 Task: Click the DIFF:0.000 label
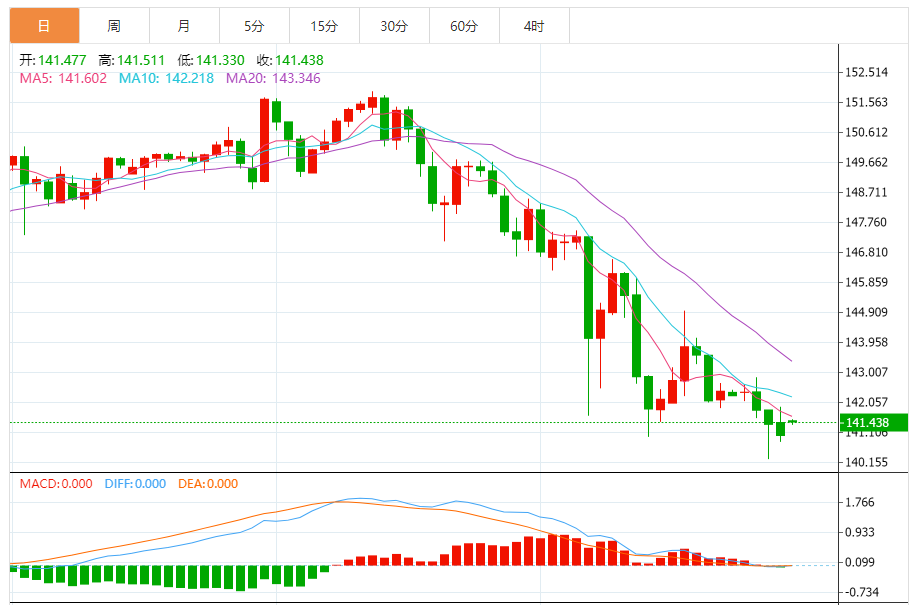135,484
